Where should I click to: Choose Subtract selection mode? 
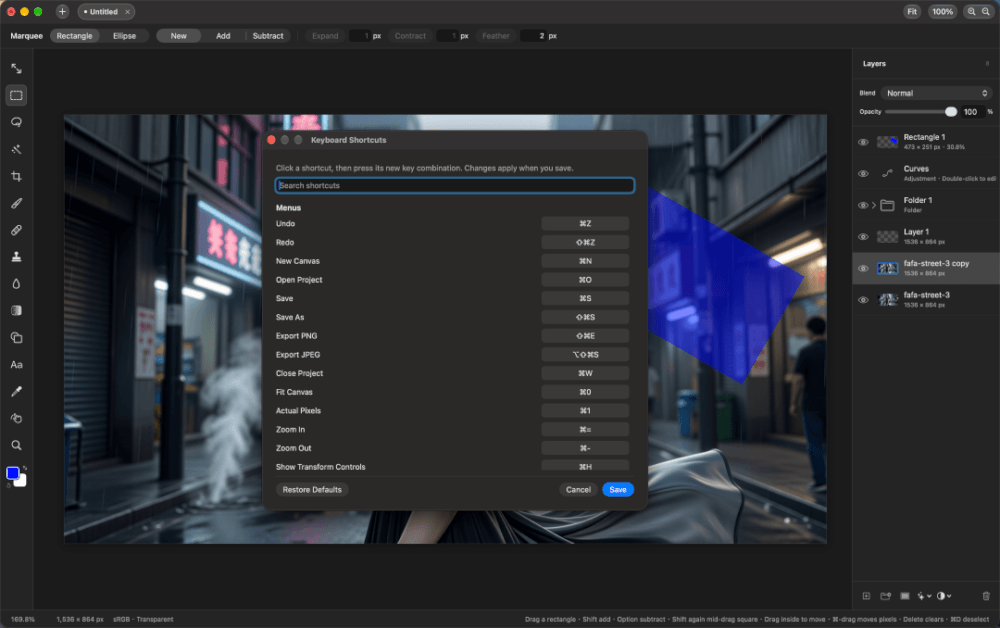(268, 36)
